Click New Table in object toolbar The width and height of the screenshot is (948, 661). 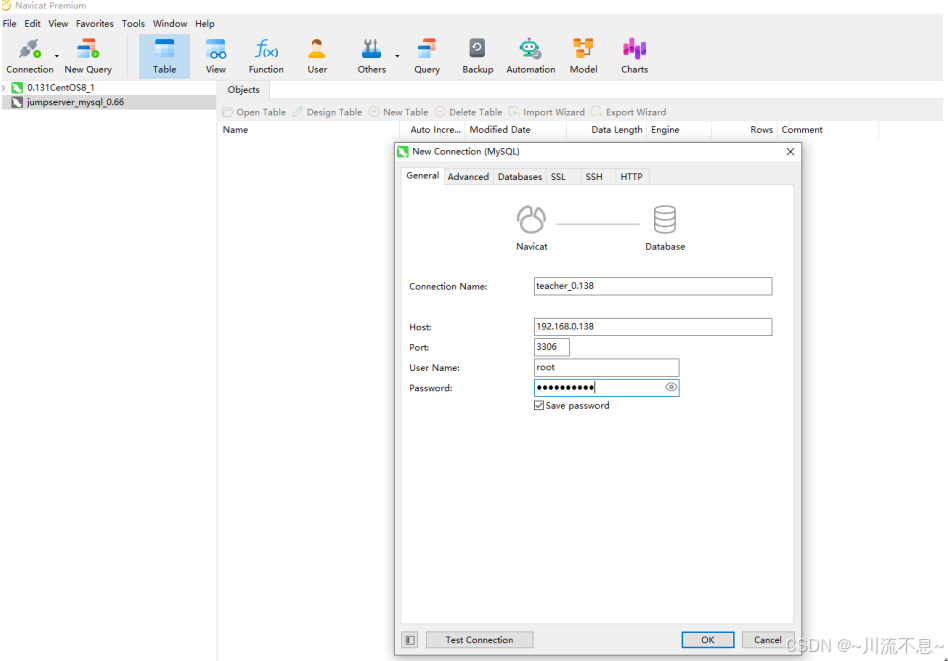(x=398, y=112)
